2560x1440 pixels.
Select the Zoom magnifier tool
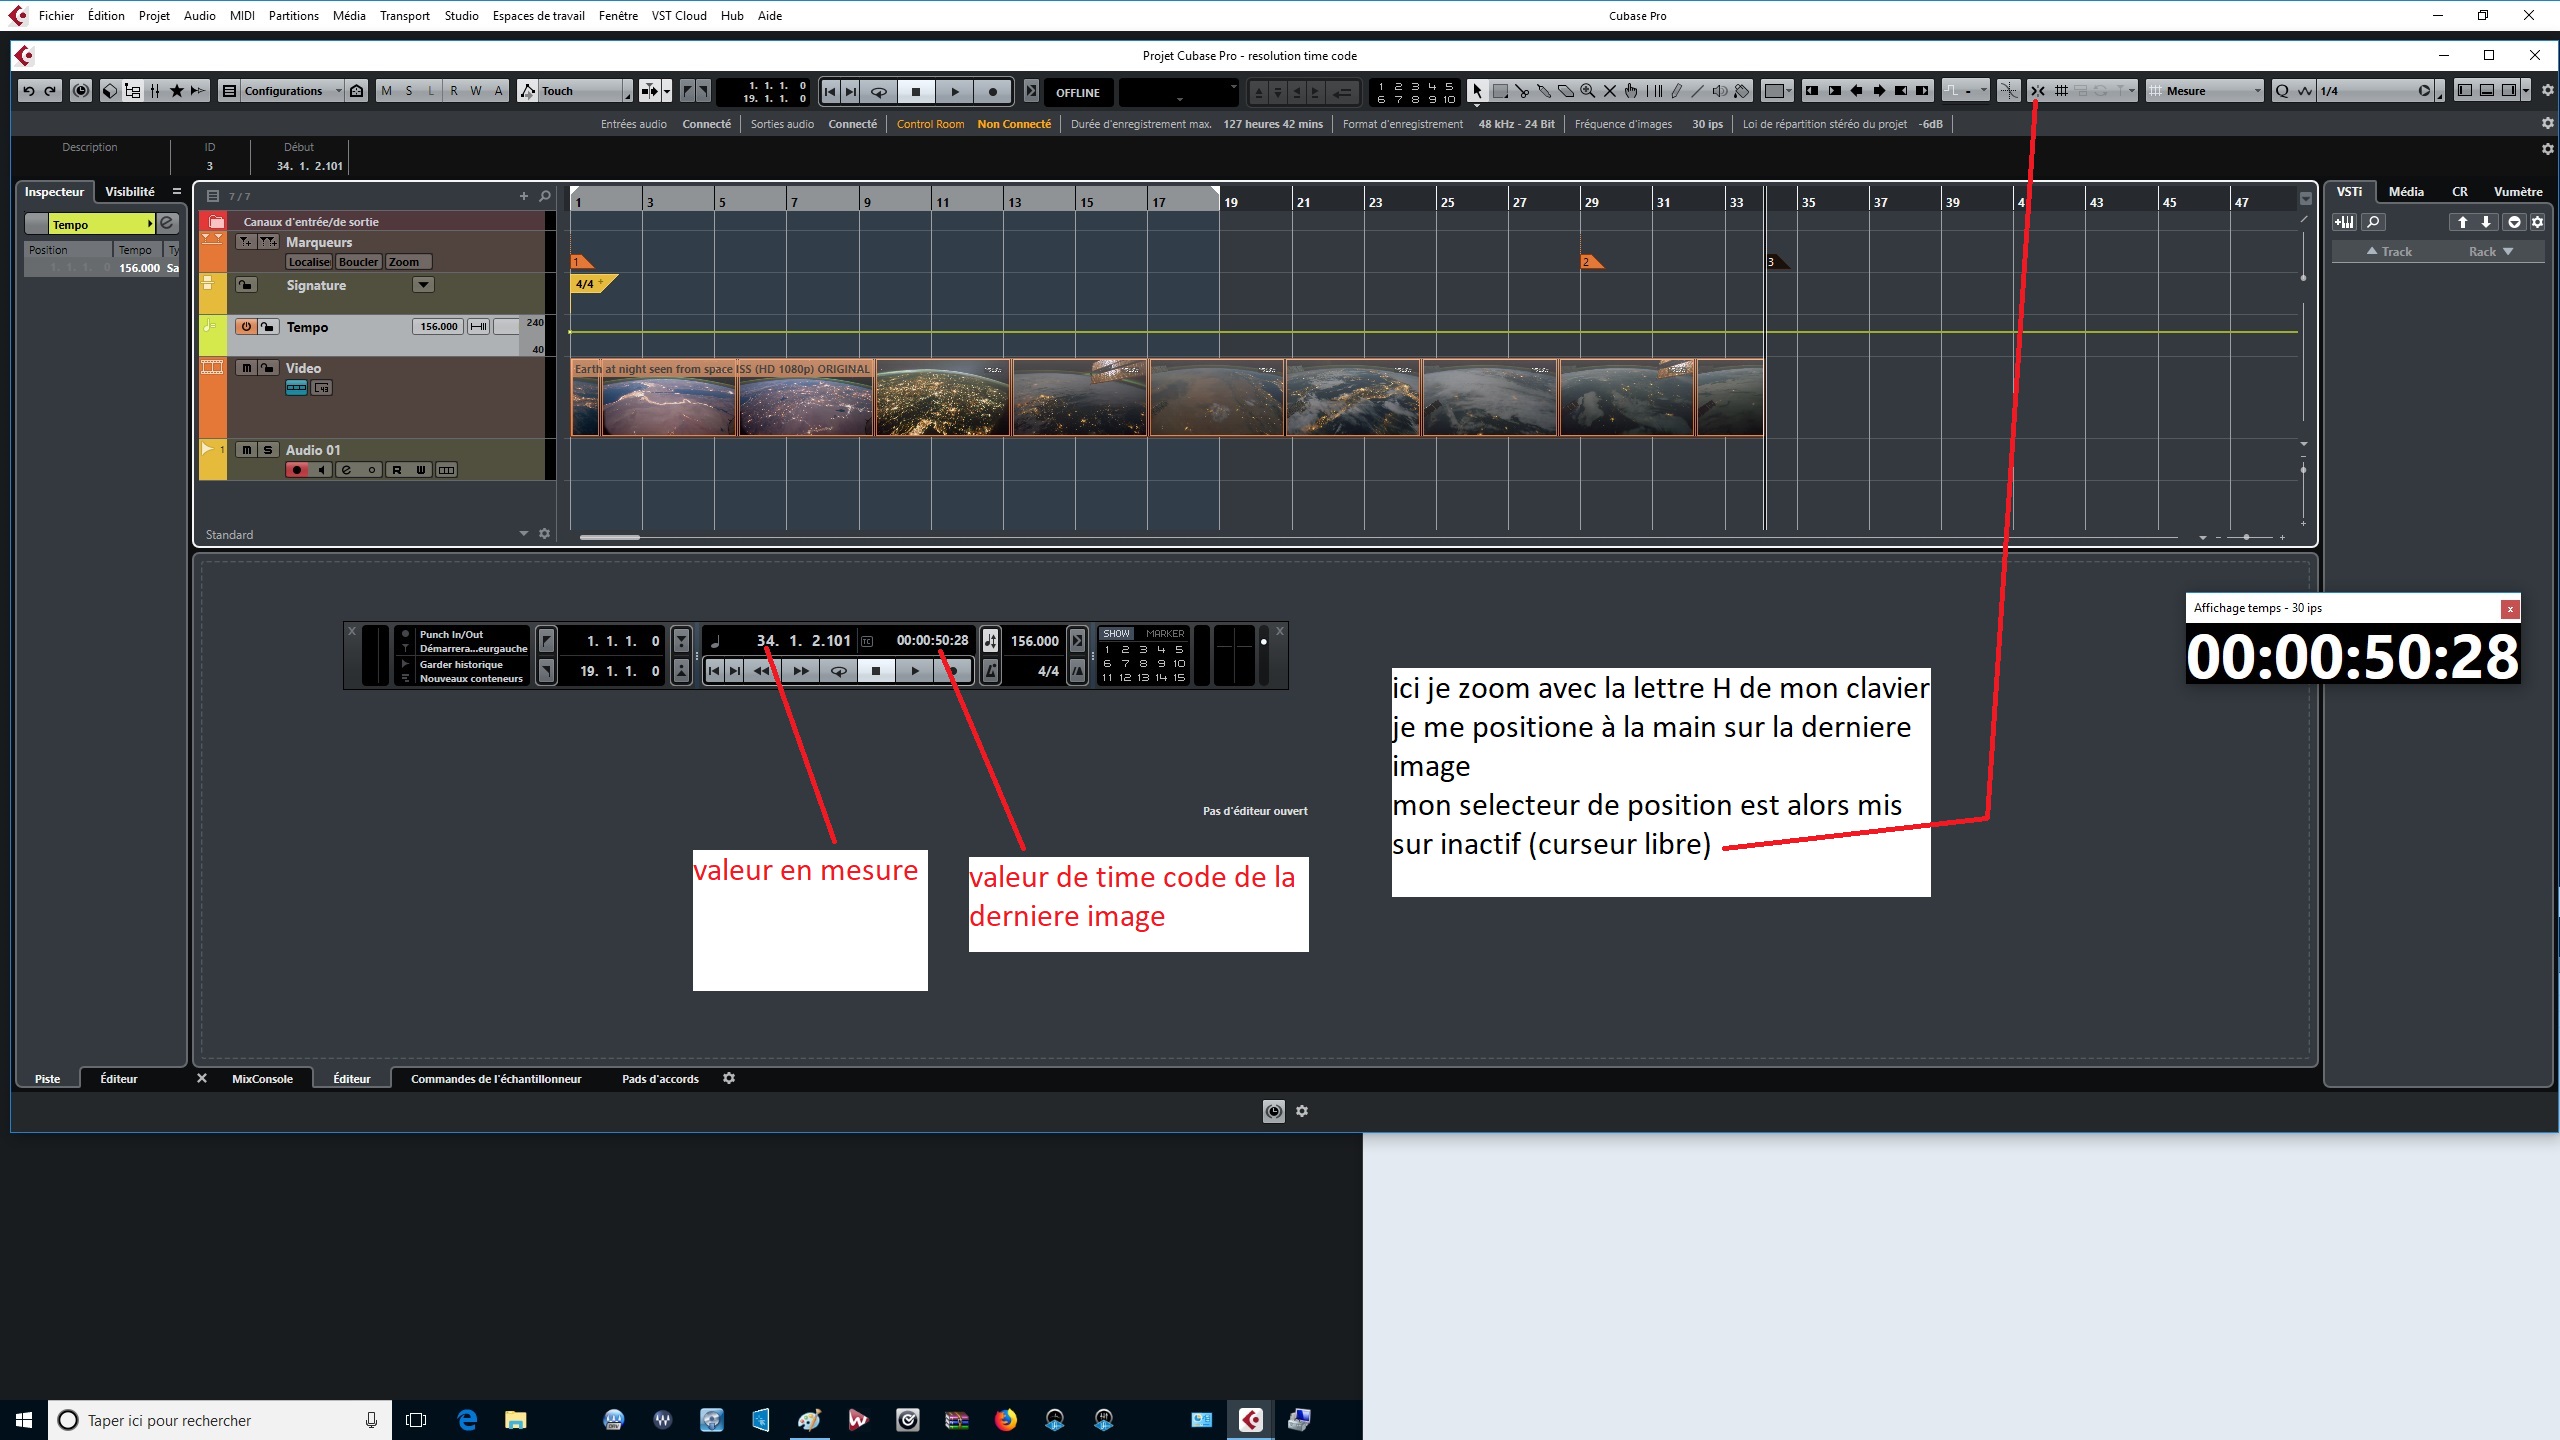pyautogui.click(x=1588, y=91)
